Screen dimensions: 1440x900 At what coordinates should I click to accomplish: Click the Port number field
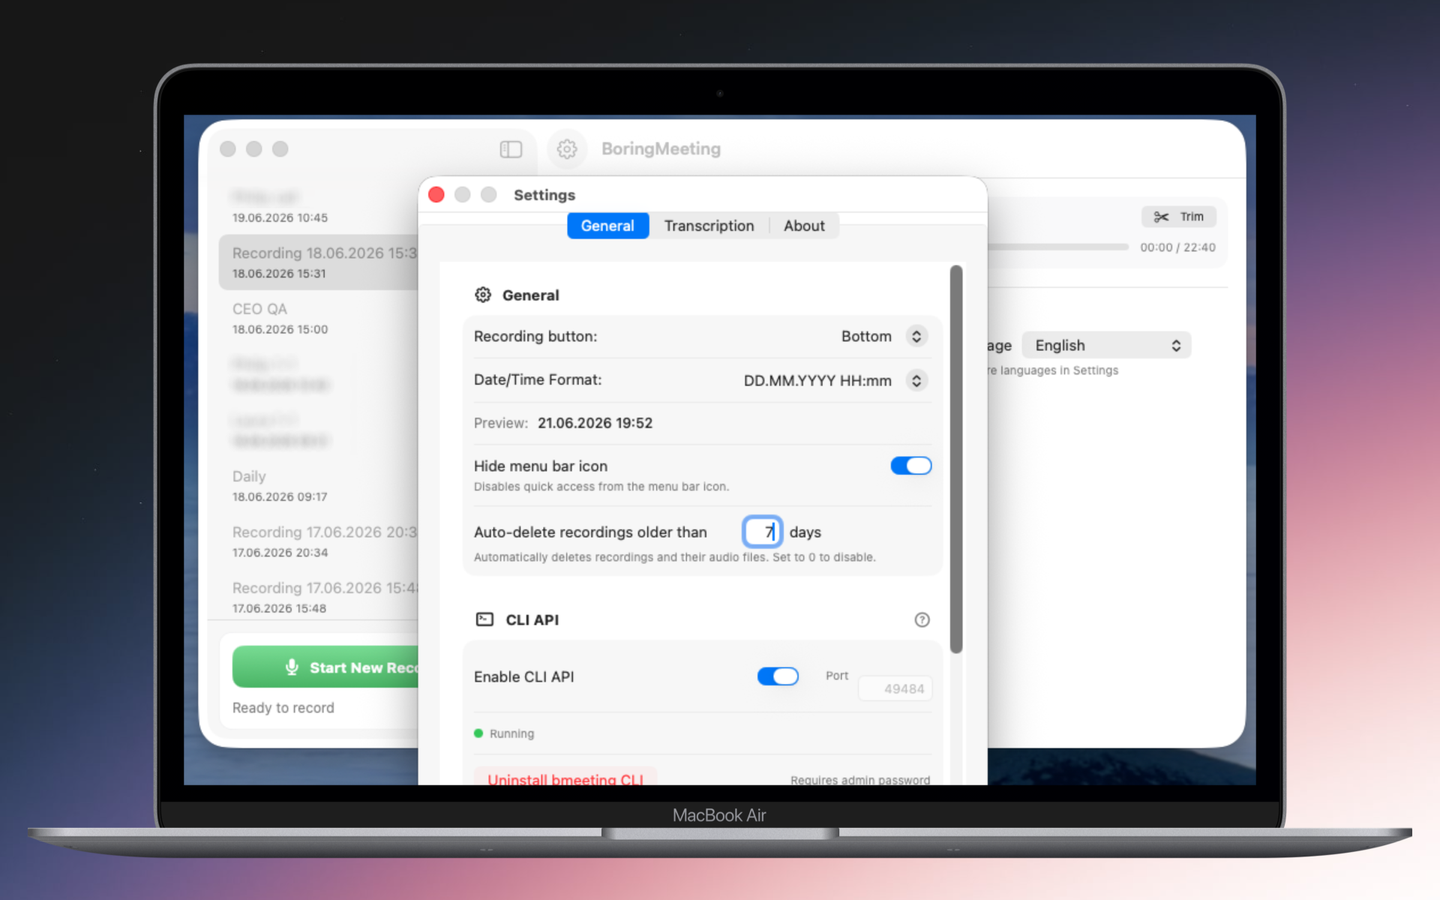tap(895, 689)
